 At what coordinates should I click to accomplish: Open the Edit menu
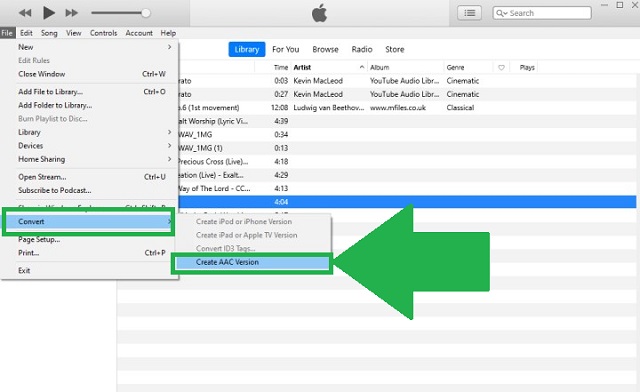pos(26,33)
